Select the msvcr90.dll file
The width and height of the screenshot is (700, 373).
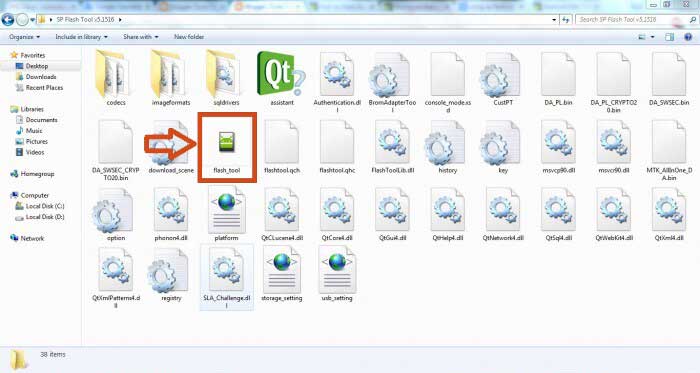[x=613, y=147]
